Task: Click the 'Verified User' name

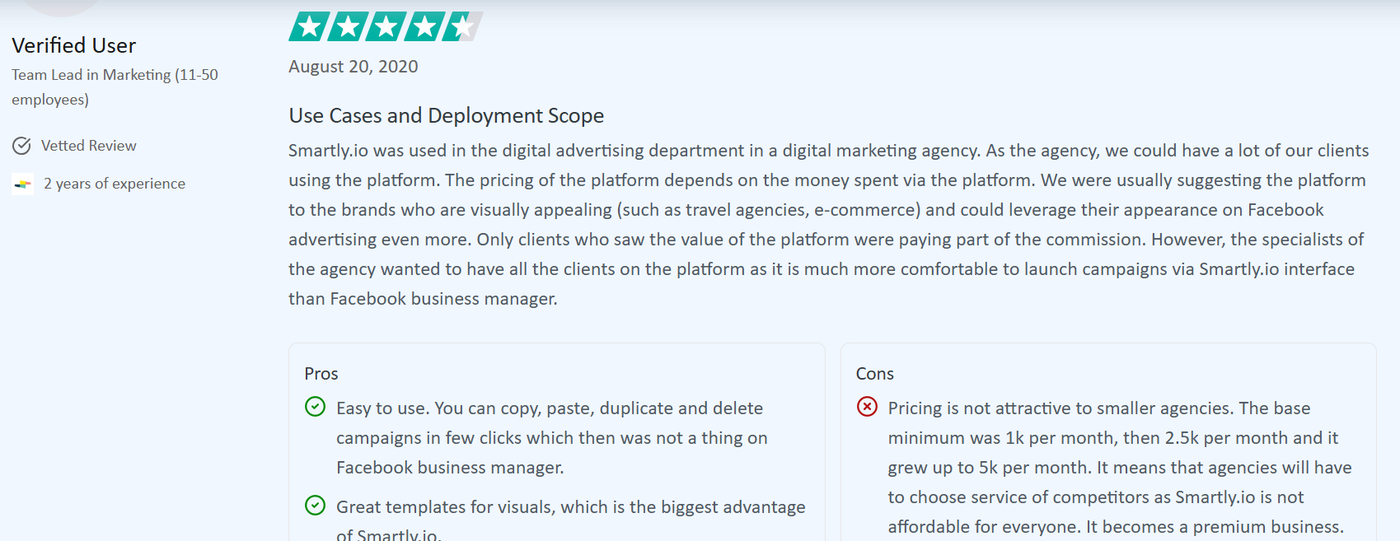Action: 74,46
